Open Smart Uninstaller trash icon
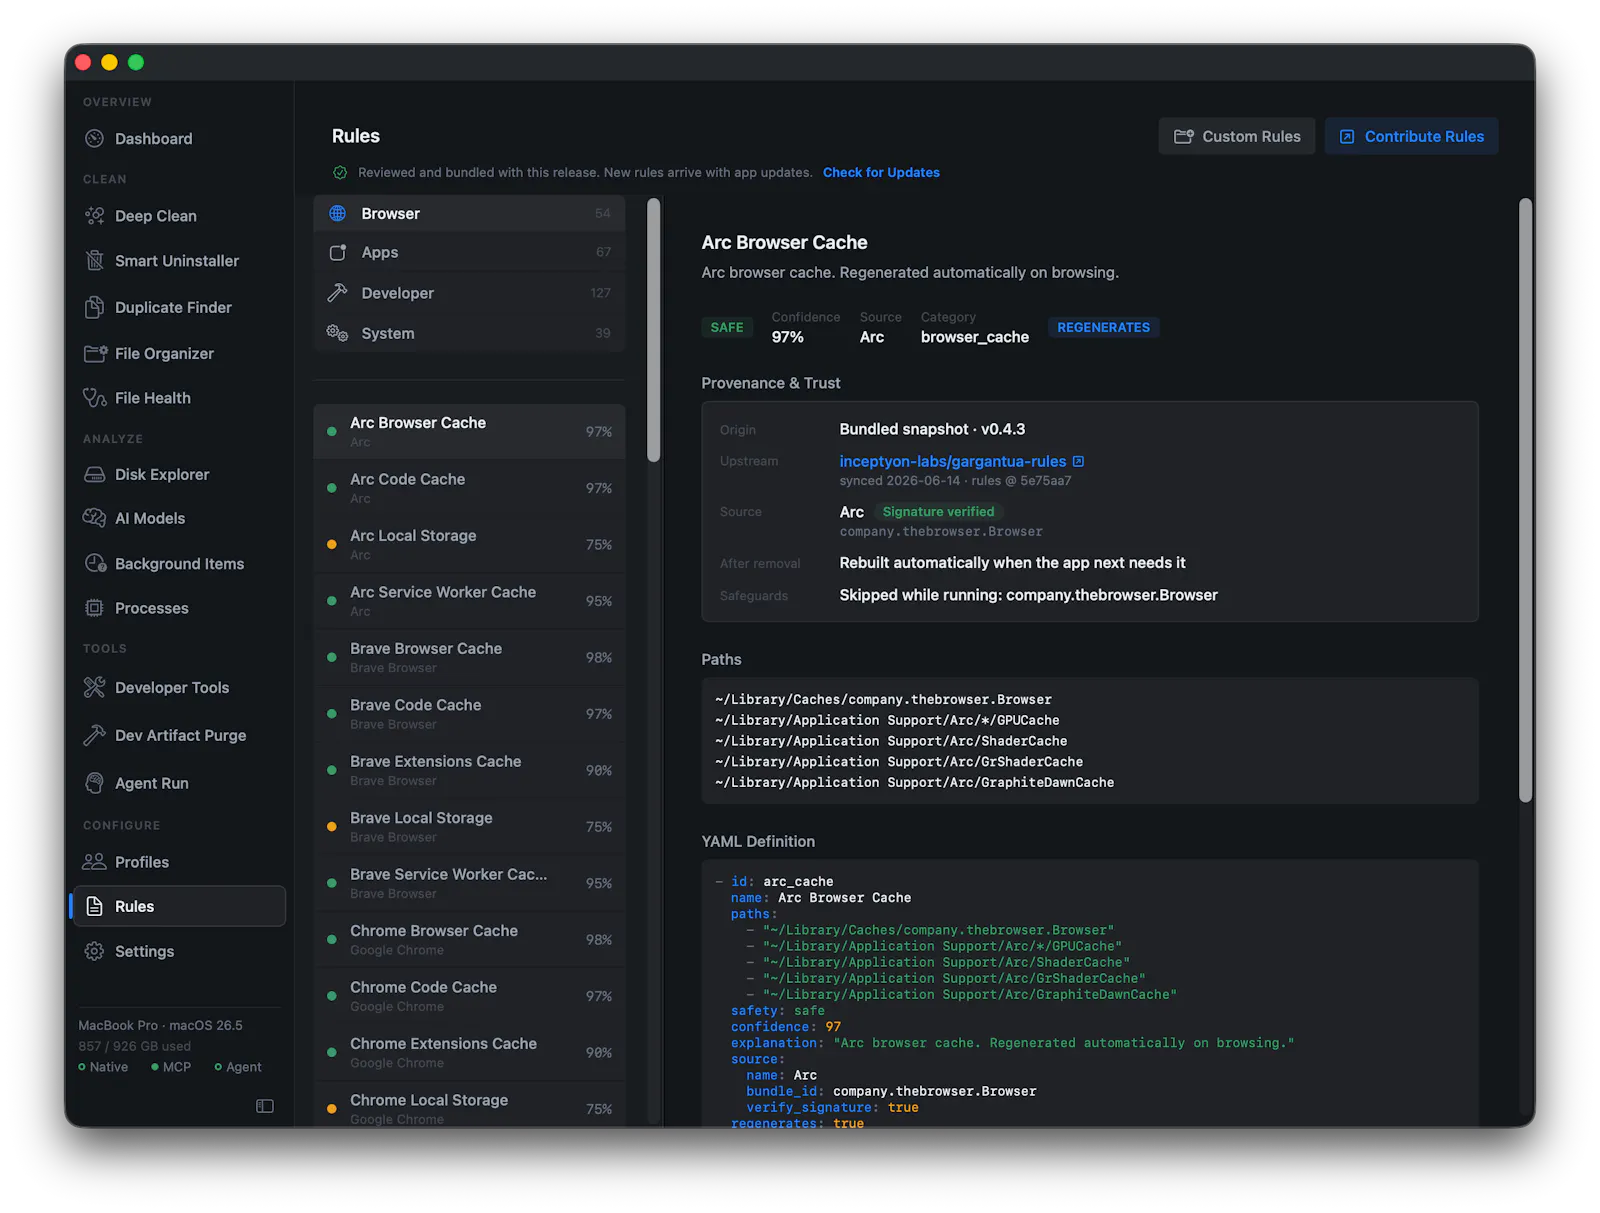1600x1213 pixels. point(95,261)
